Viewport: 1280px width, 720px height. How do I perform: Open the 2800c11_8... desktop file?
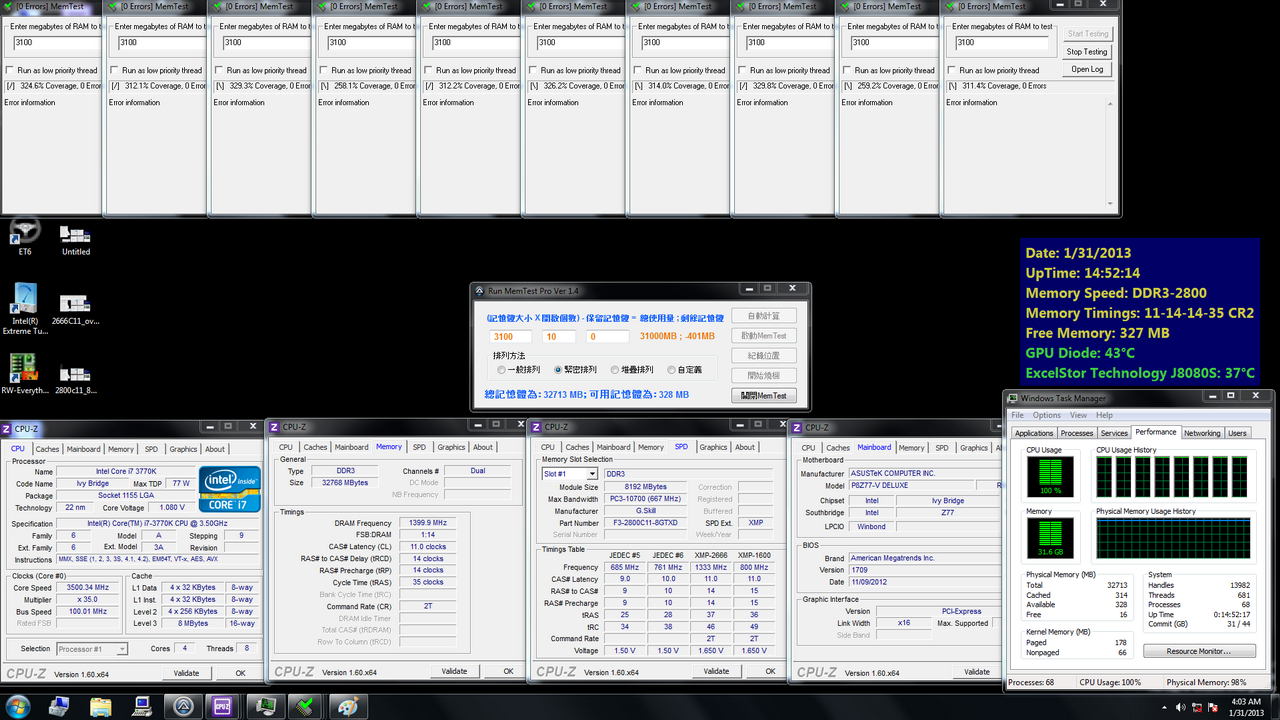76,378
